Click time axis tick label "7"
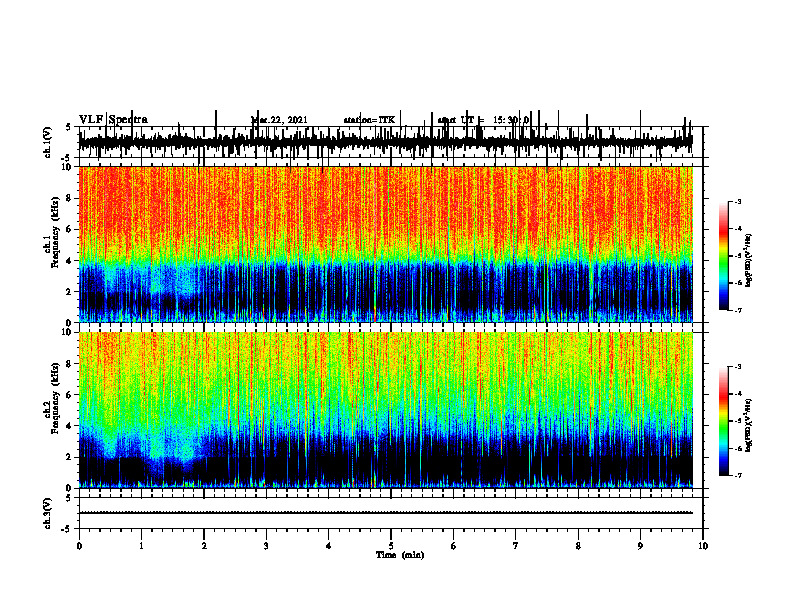This screenshot has width=792, height=612. 516,546
